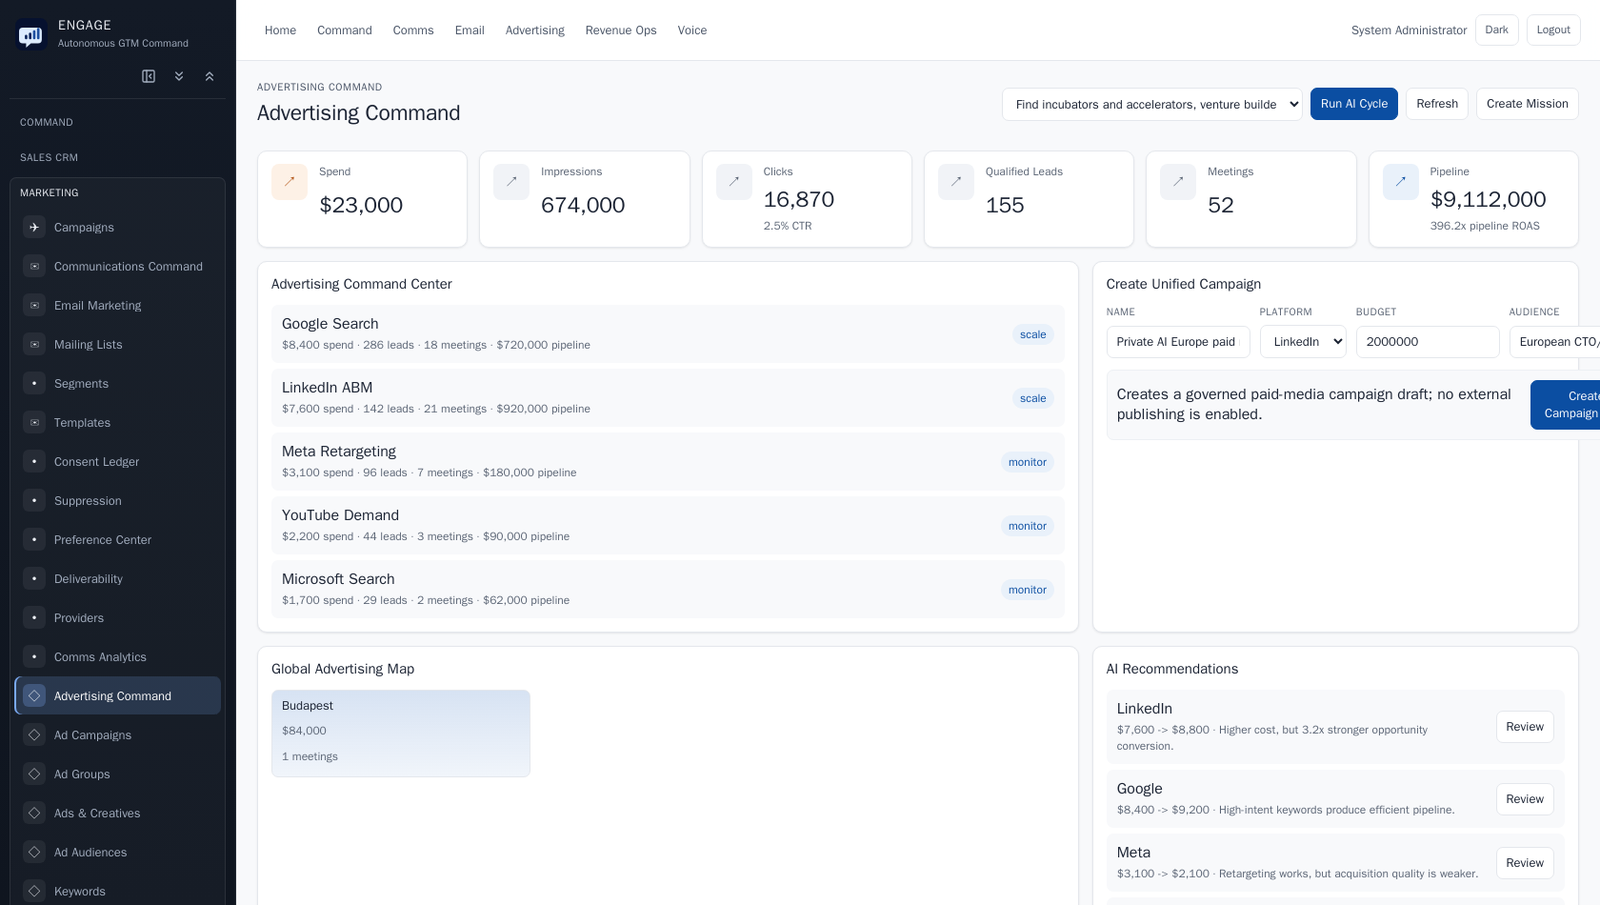This screenshot has height=905, width=1600.
Task: Click the Mailing Lists sidebar icon
Action: (x=34, y=344)
